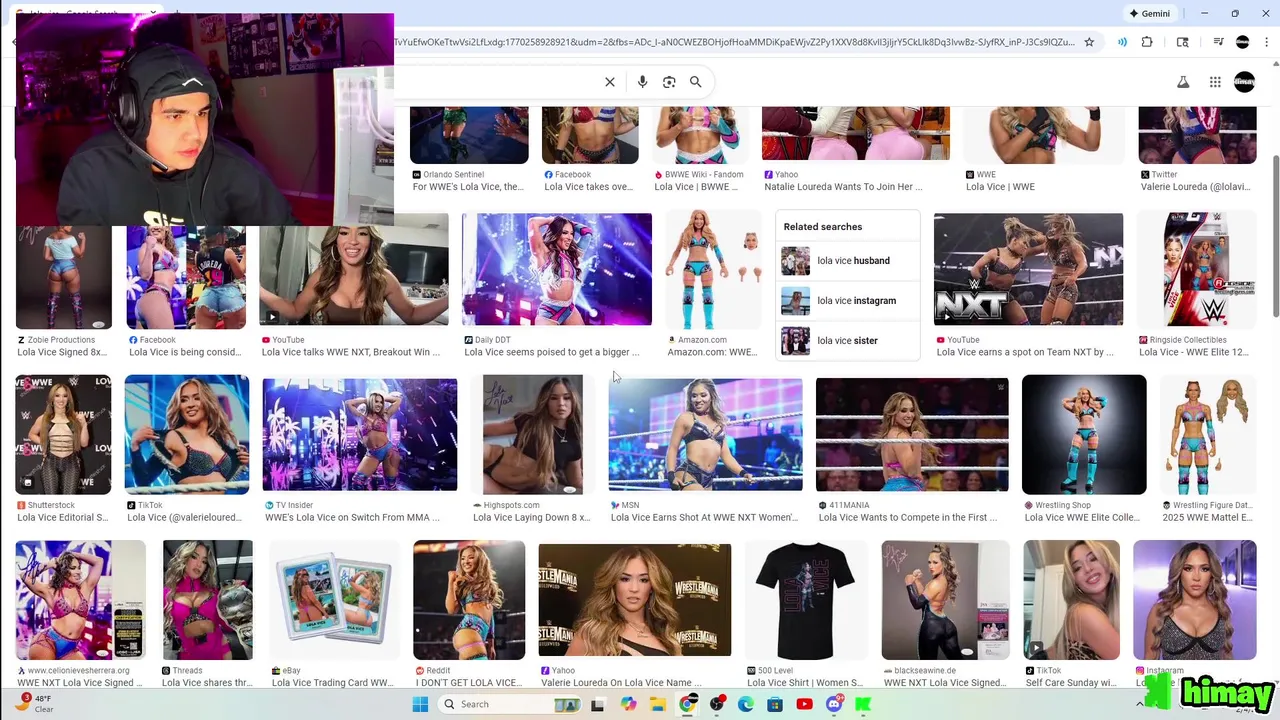Open Task View on the taskbar
The width and height of the screenshot is (1280, 720).
(597, 704)
